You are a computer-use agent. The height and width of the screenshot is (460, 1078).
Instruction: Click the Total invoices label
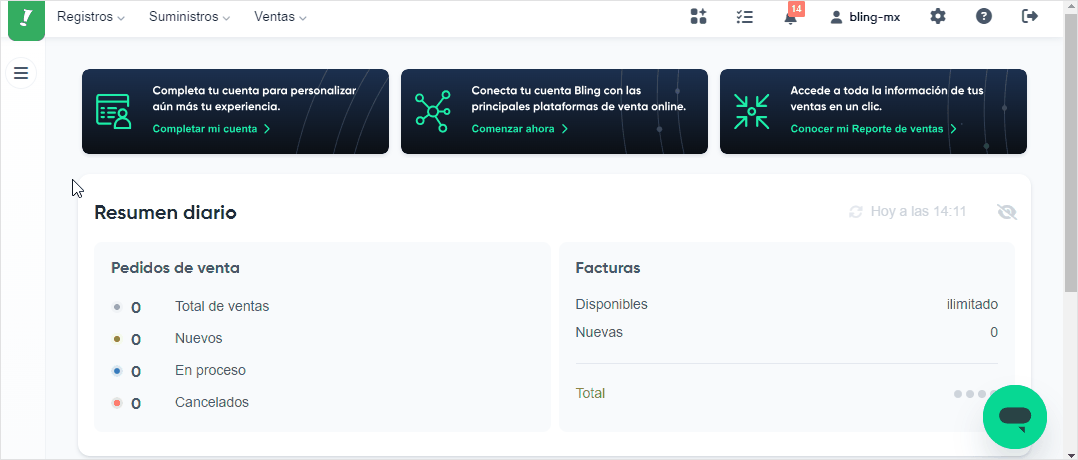click(590, 393)
